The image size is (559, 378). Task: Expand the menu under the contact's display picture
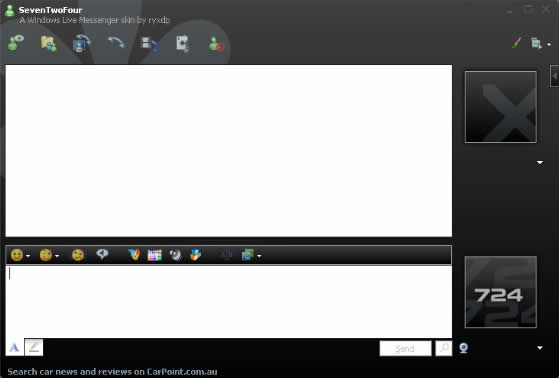(540, 163)
